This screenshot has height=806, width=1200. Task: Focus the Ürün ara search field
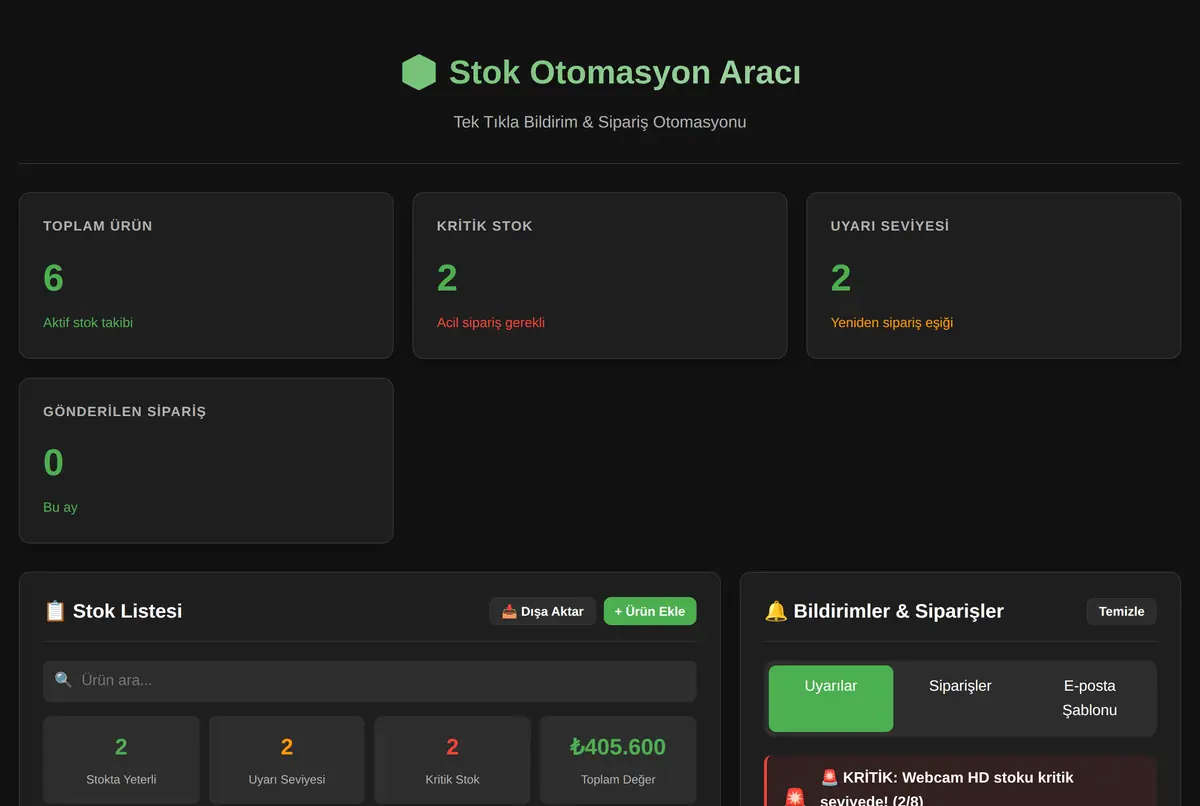[x=370, y=681]
